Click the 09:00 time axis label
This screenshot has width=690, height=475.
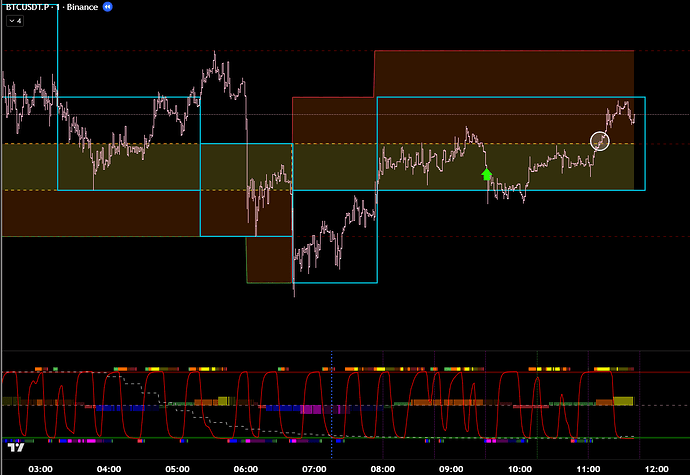(x=451, y=467)
